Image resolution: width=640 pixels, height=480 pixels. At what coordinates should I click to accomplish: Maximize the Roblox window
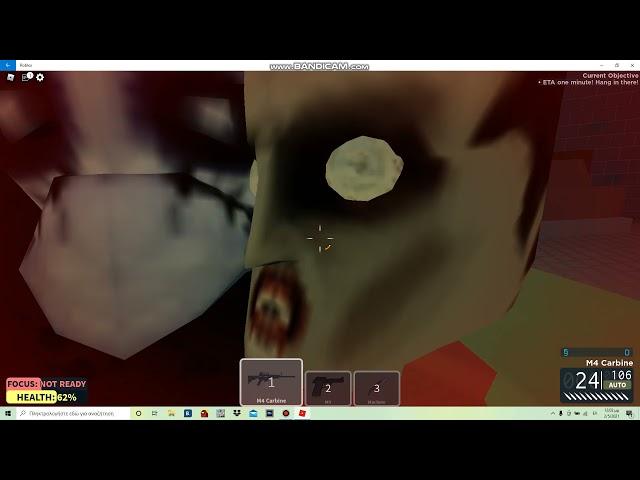[x=617, y=65]
